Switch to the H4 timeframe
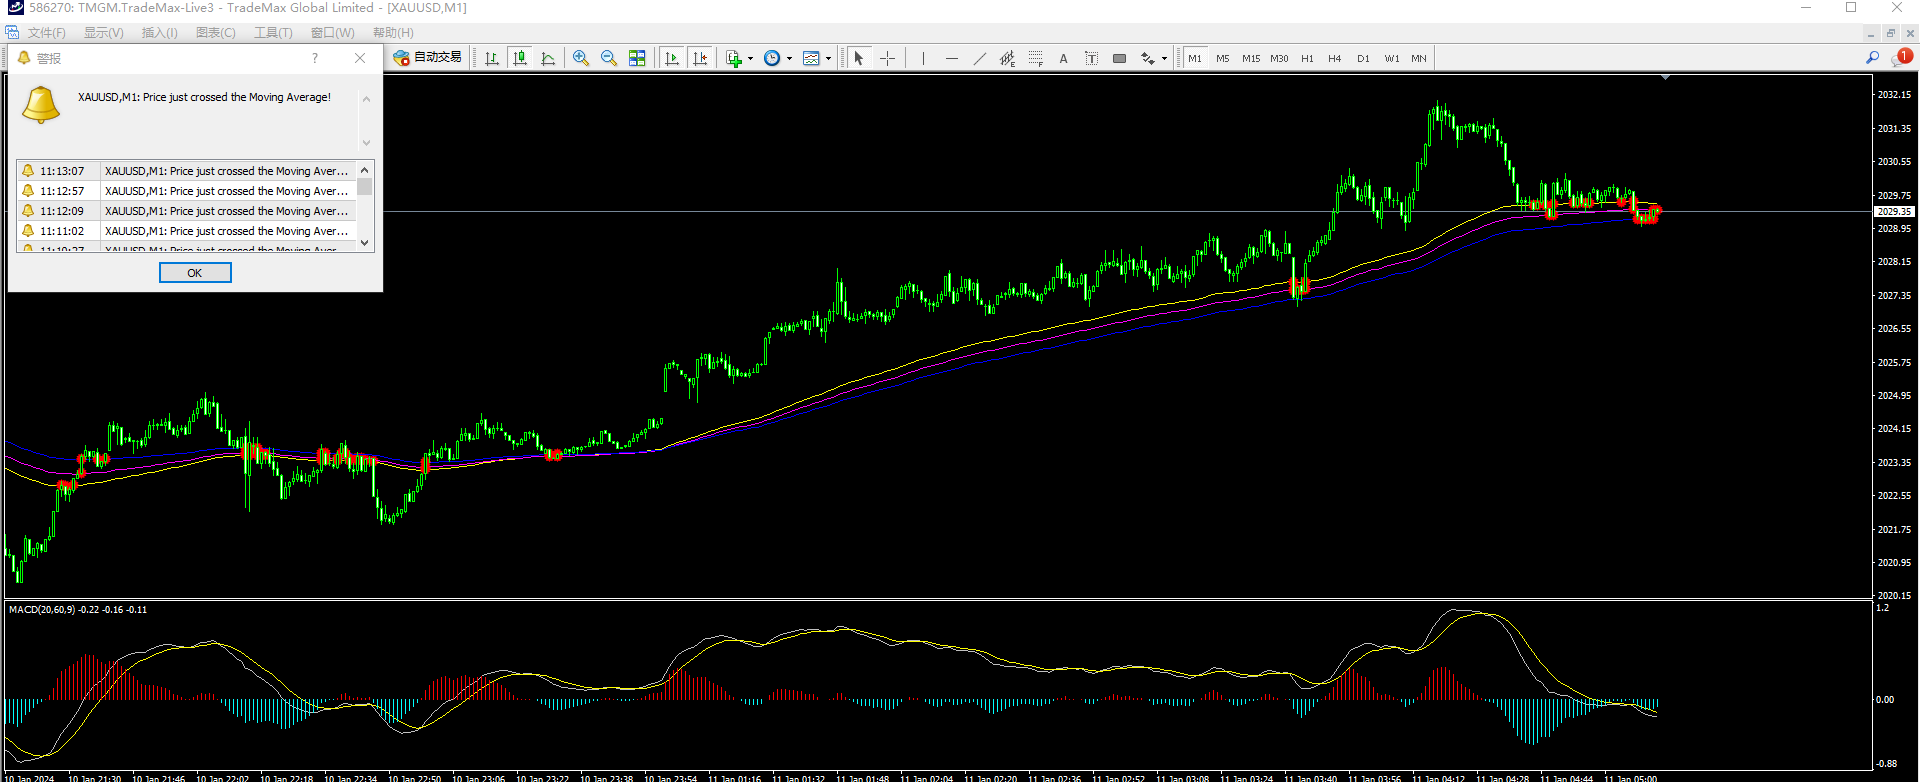This screenshot has width=1920, height=782. tap(1335, 58)
